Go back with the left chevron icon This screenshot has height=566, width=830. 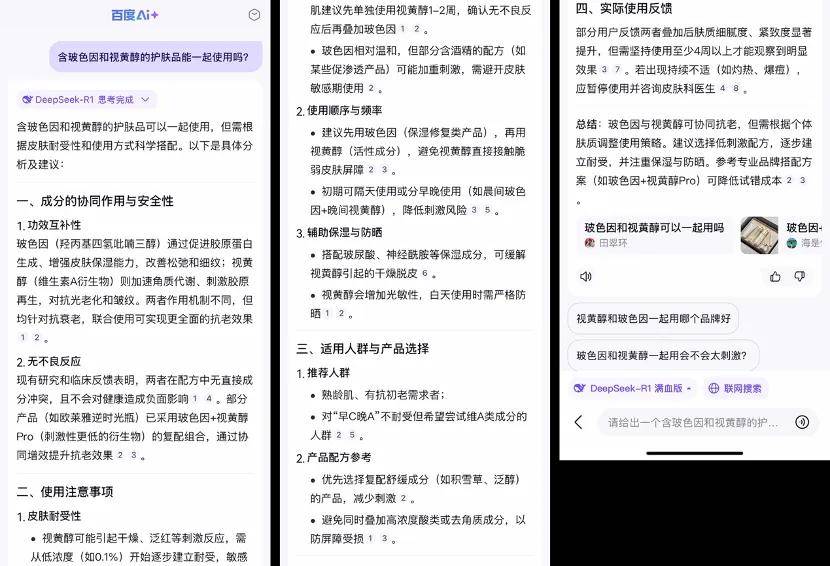tap(579, 422)
